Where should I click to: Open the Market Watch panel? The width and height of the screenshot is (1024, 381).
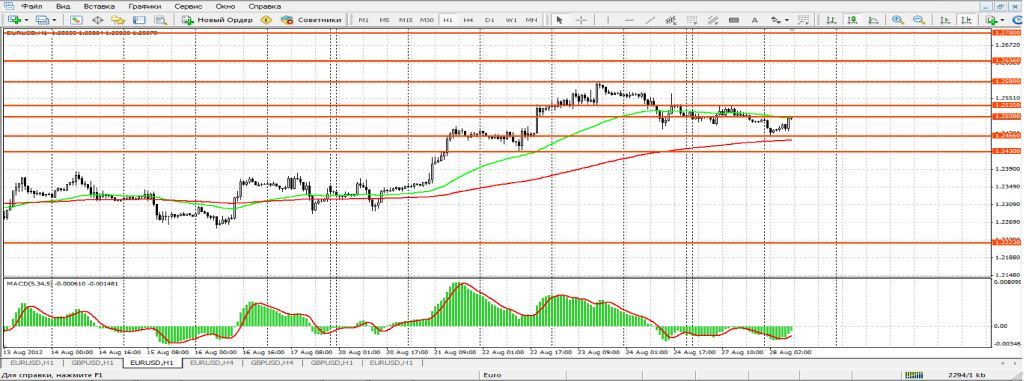pos(76,20)
